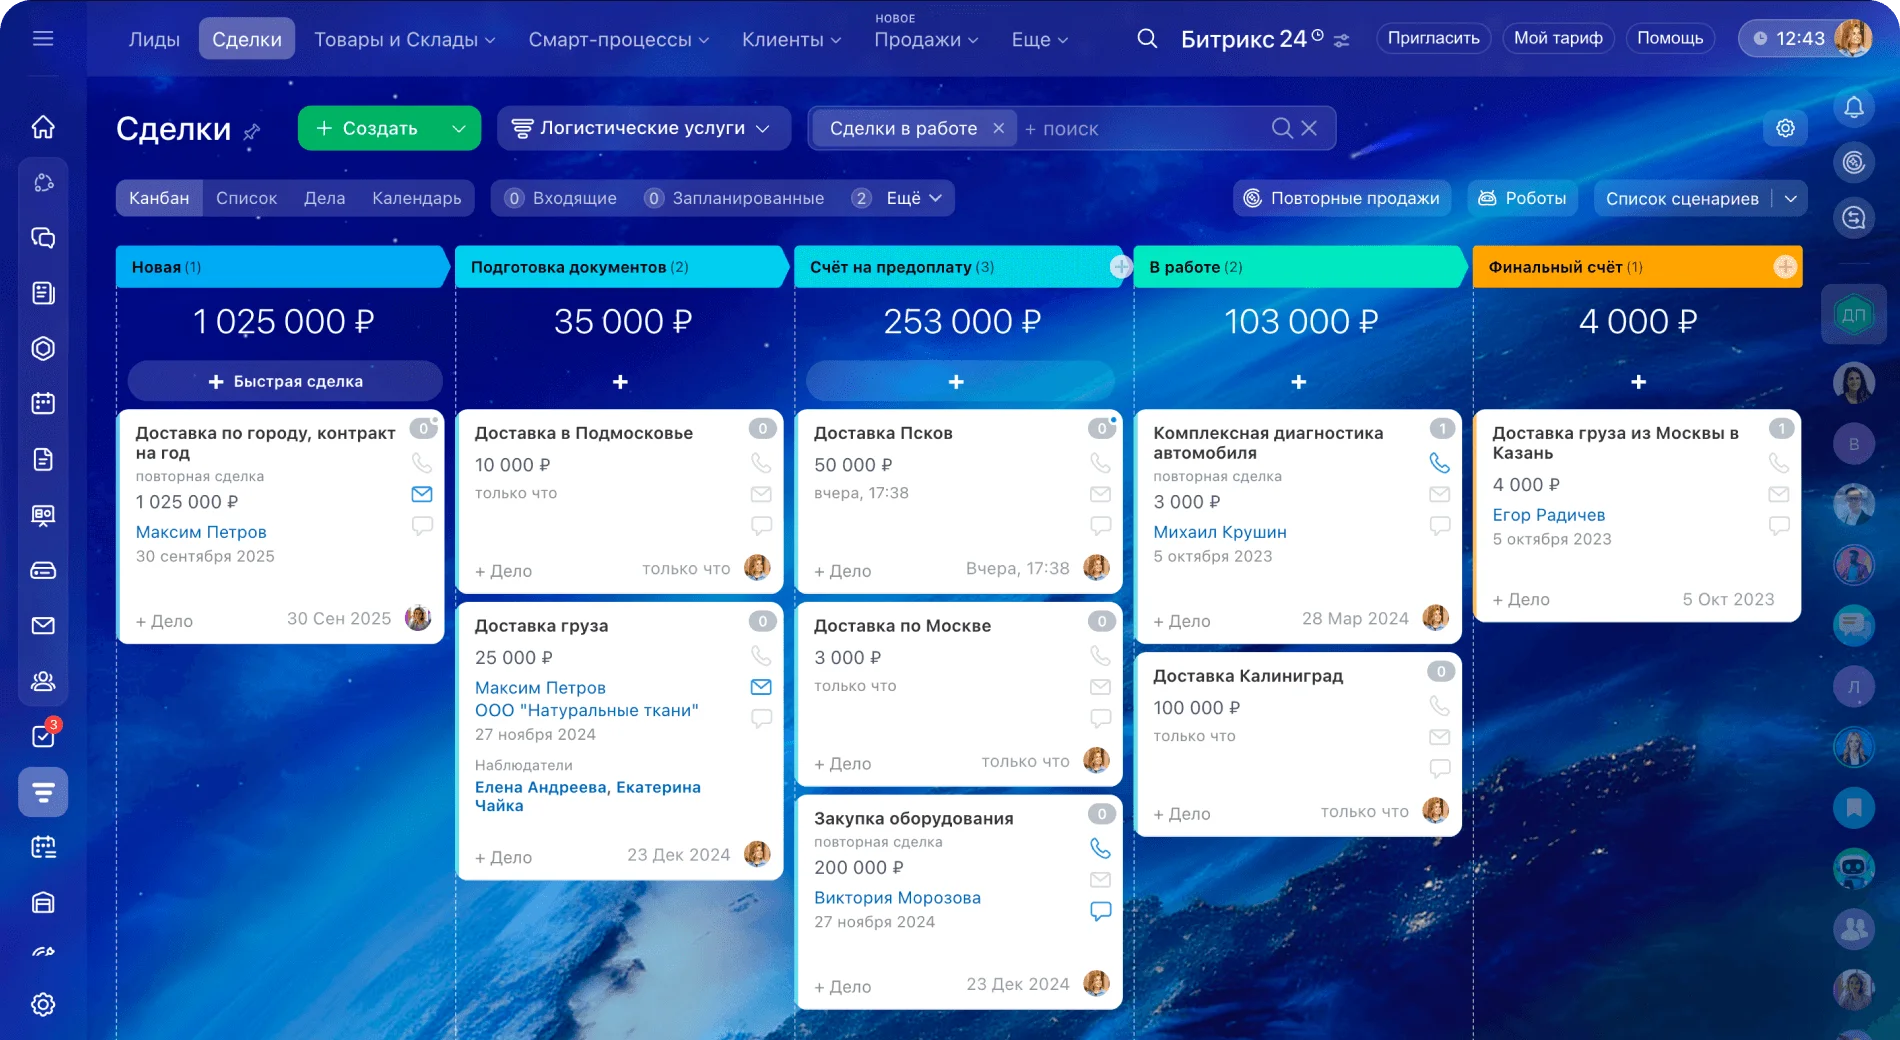
Task: Open the kanban settings gear above the board
Action: pyautogui.click(x=1786, y=128)
